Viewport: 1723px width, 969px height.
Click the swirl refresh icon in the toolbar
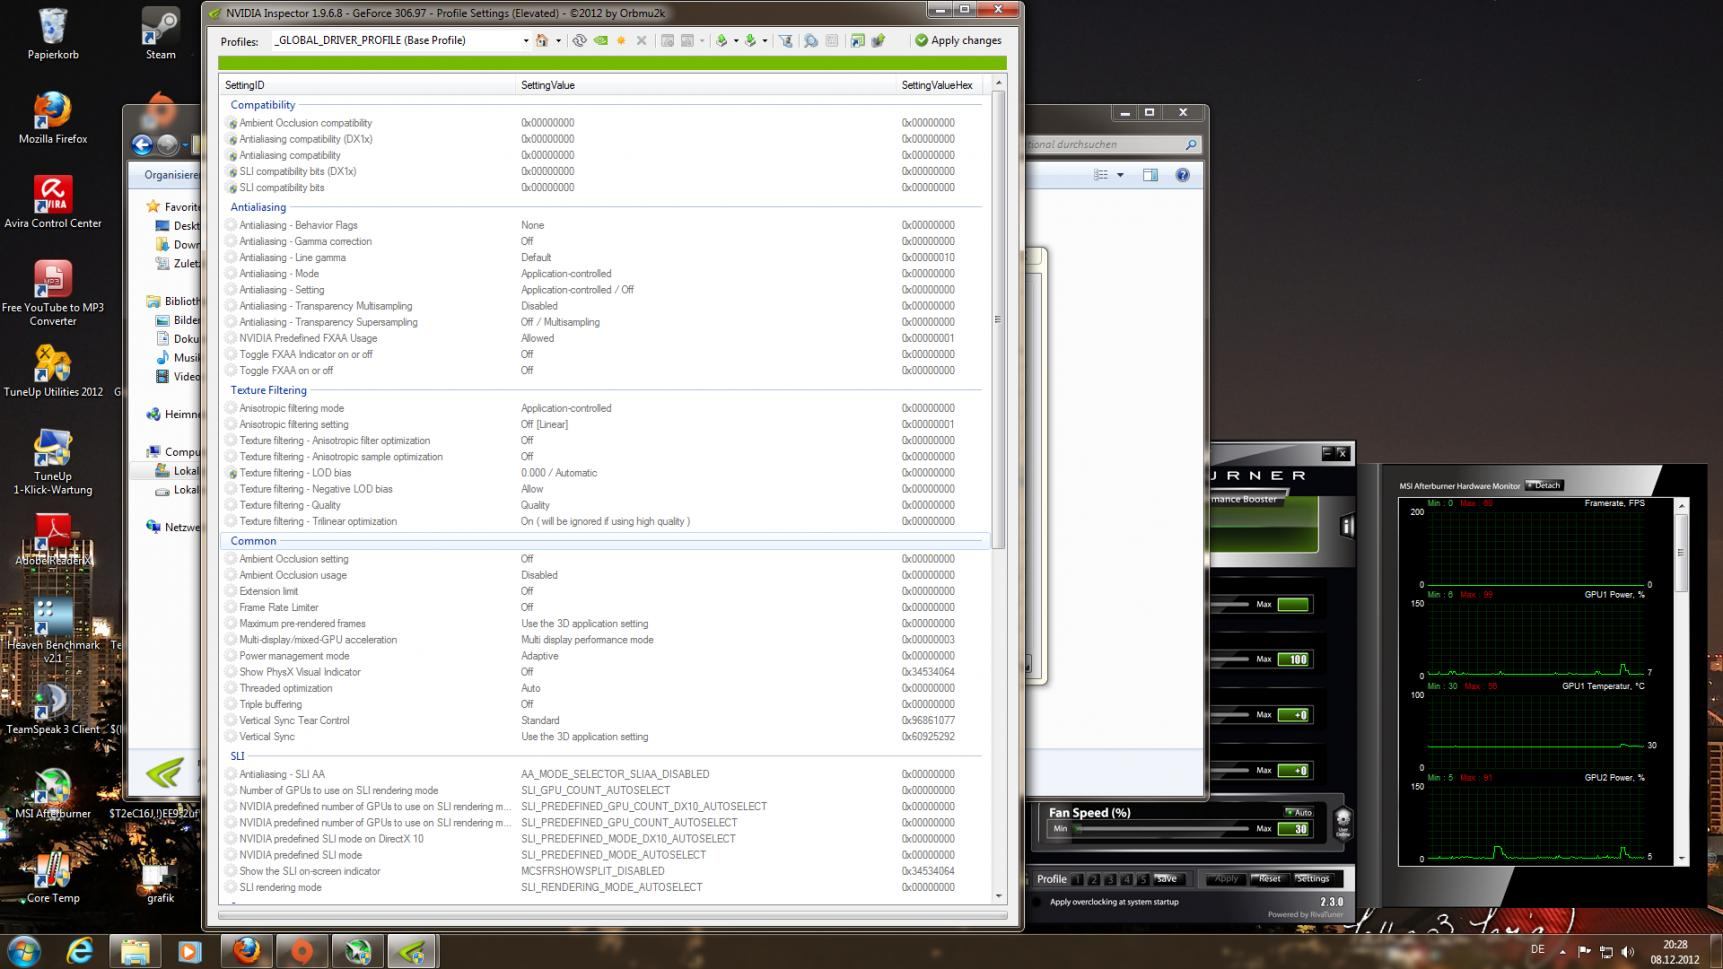[579, 41]
